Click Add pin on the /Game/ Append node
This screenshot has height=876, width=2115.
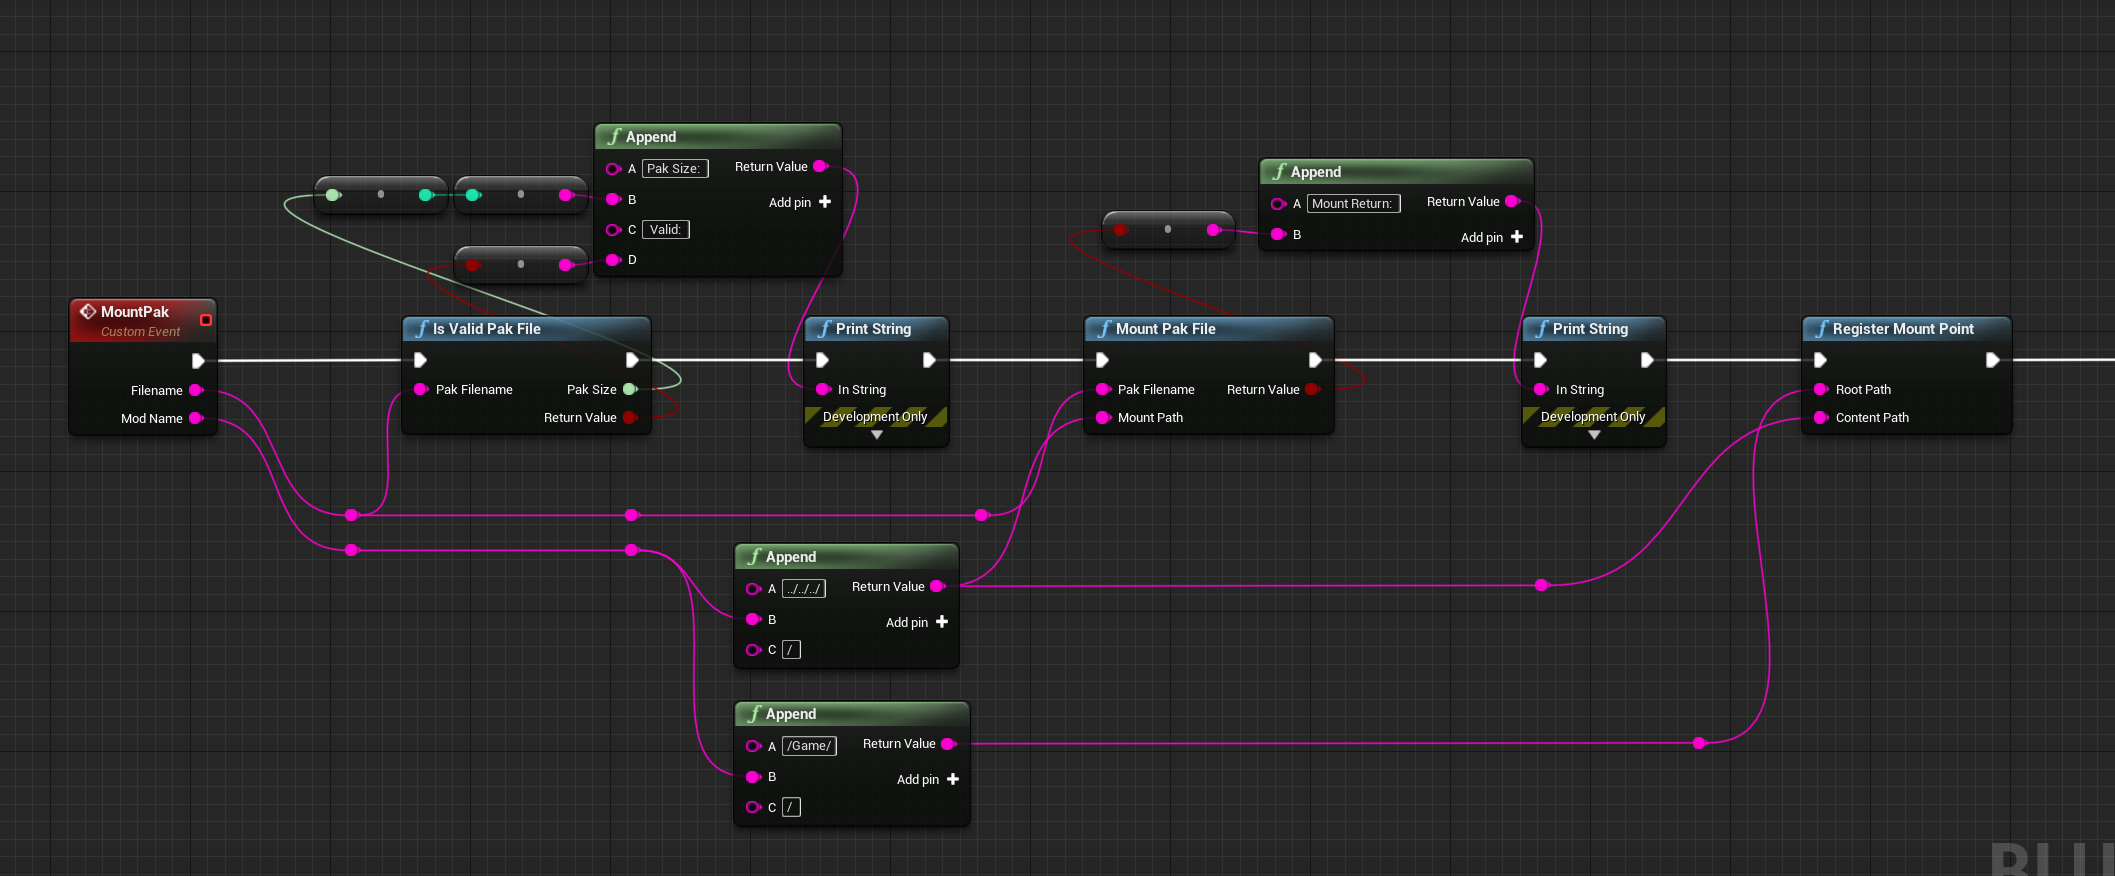coord(928,779)
